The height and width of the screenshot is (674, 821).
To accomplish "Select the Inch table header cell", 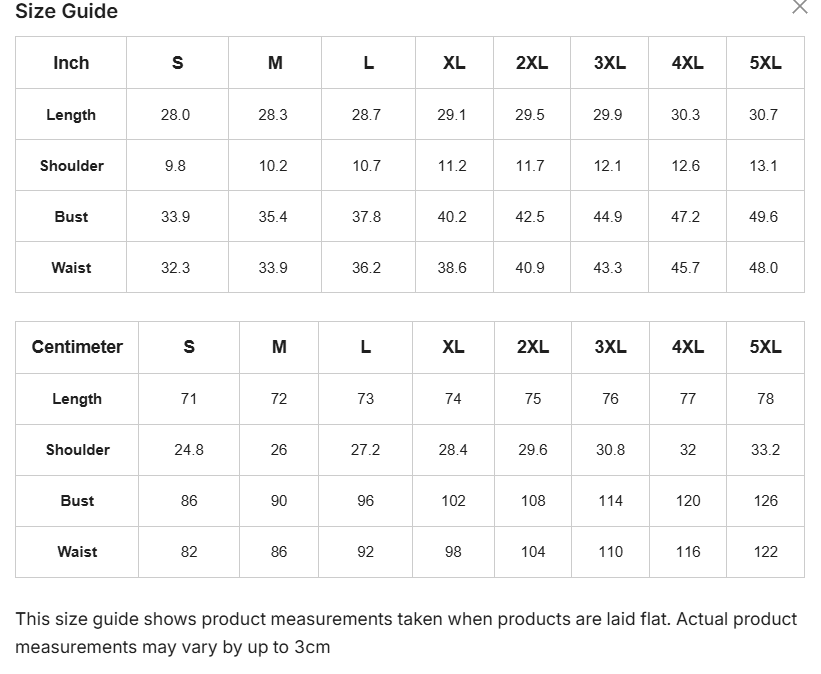I will pos(71,63).
